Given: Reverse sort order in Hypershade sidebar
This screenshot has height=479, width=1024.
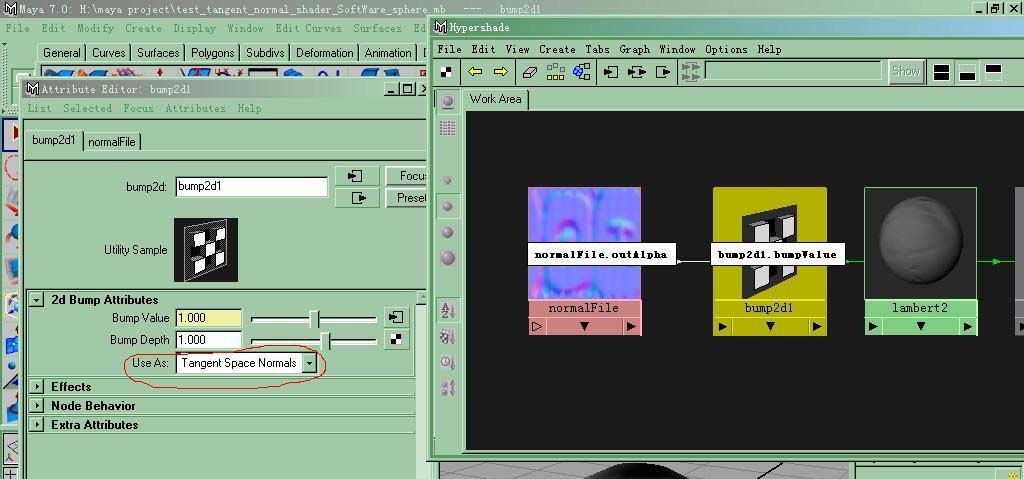Looking at the screenshot, I should pos(448,388).
